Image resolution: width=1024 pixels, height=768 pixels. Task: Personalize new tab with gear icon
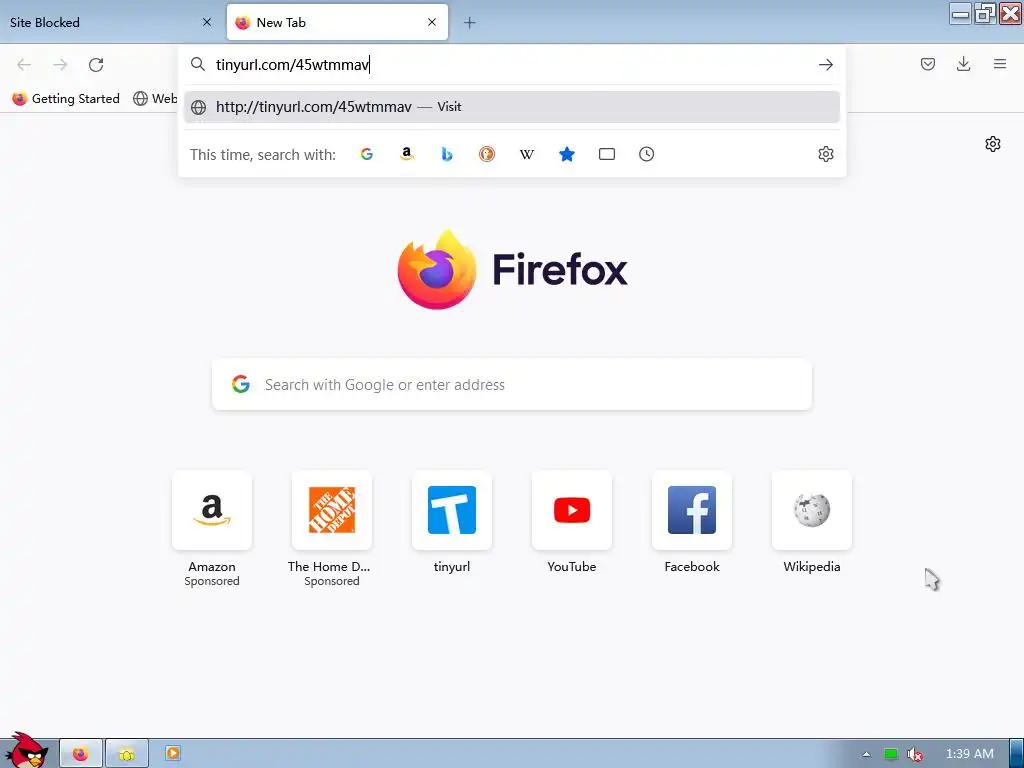993,144
